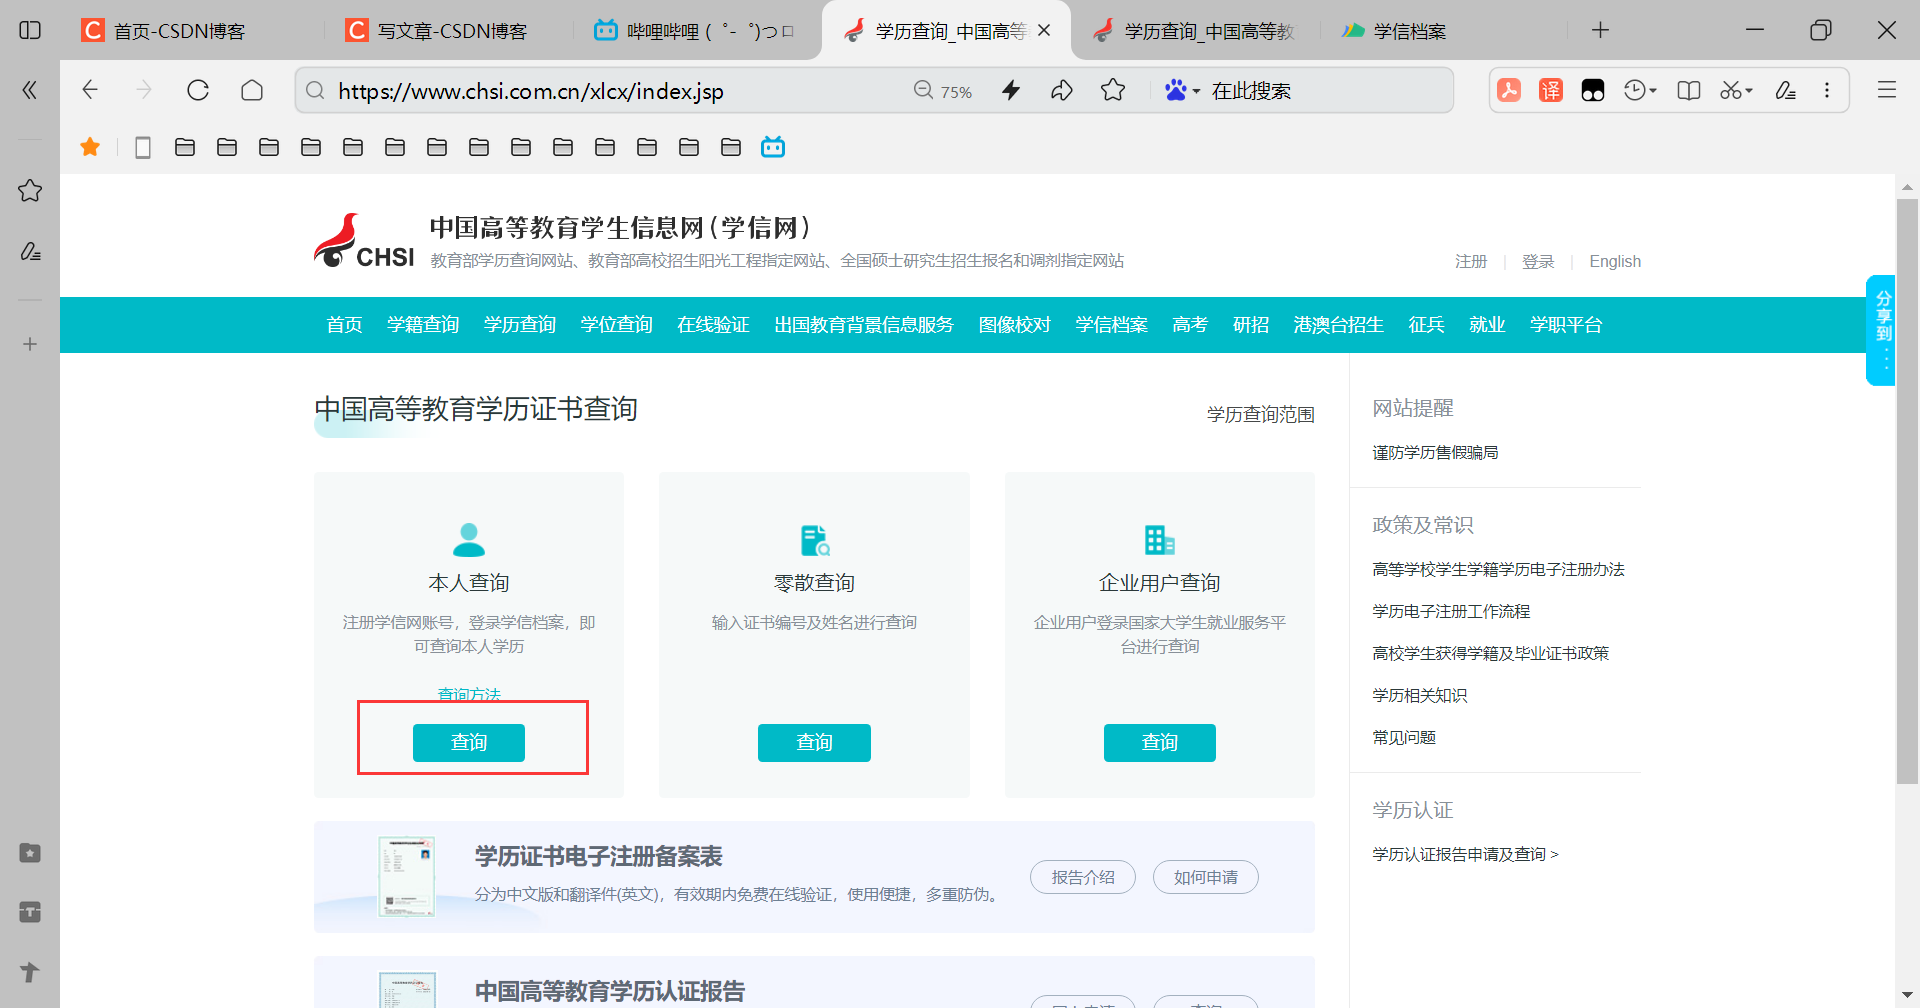Click the note-taking pen icon in toolbar
1920x1008 pixels.
[1786, 90]
